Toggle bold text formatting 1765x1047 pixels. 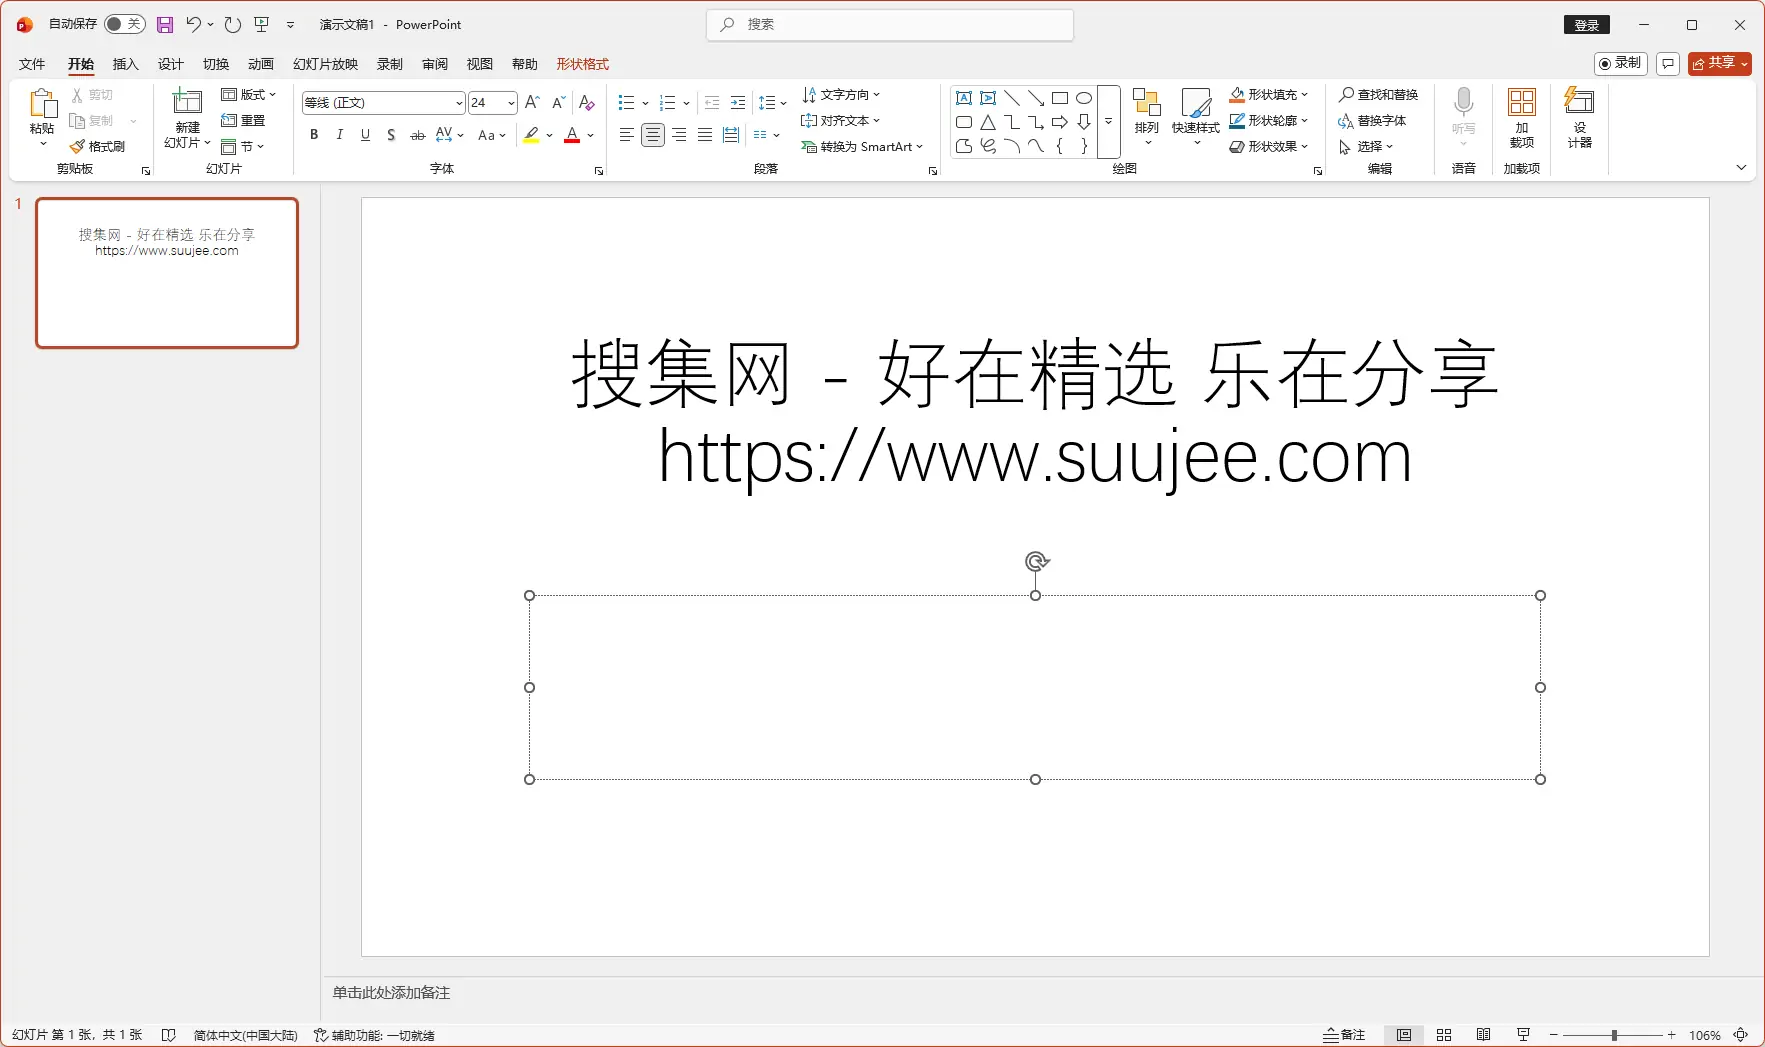click(314, 135)
